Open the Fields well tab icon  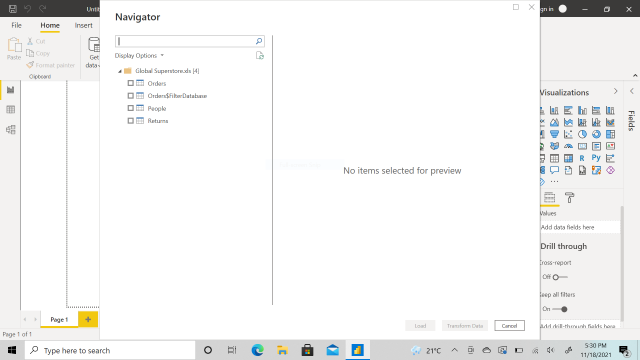pos(550,198)
